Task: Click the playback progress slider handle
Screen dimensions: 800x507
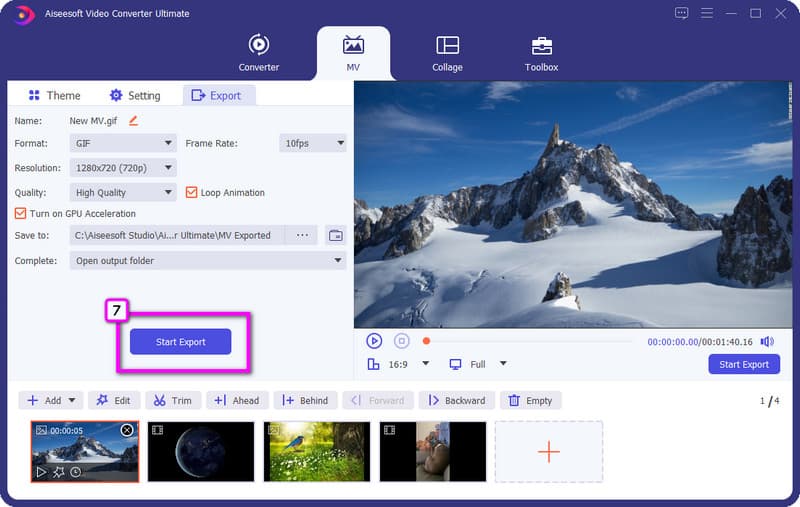Action: click(x=426, y=342)
